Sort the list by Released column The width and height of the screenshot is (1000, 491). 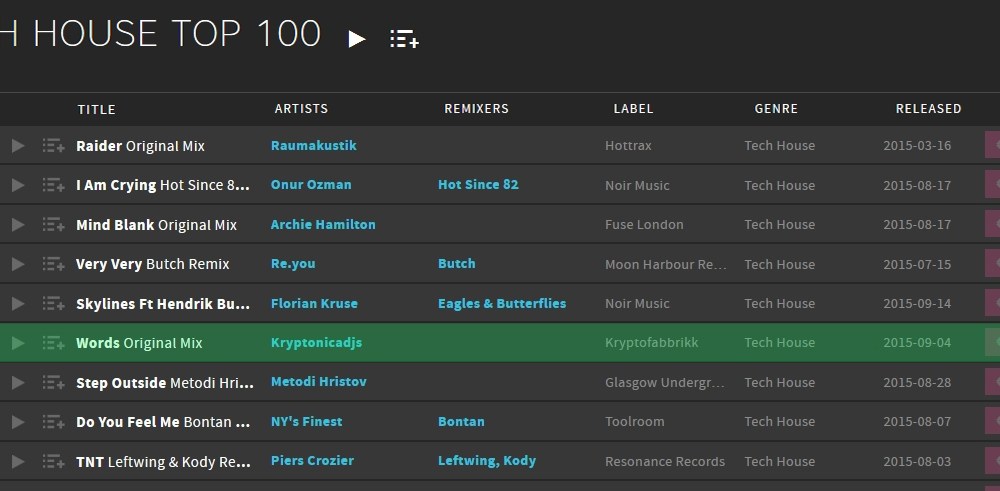point(928,109)
